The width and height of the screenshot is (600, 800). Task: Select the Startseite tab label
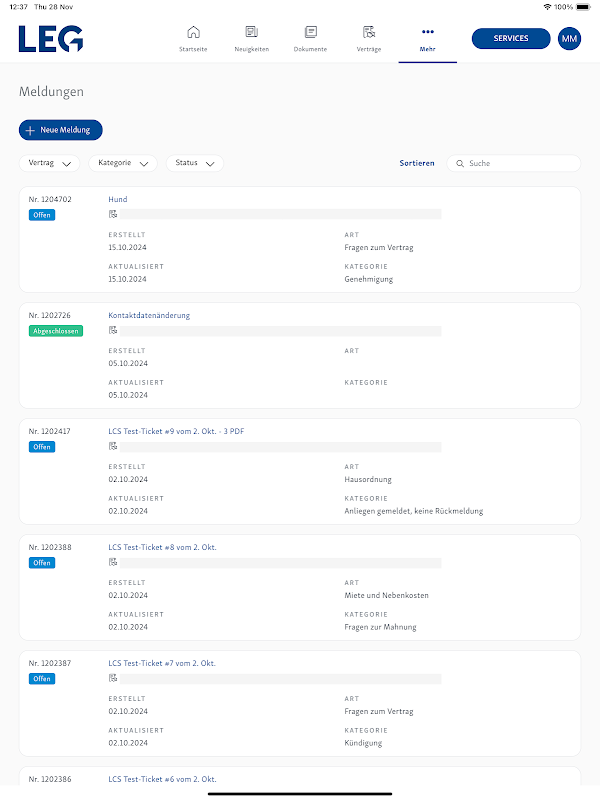193,49
